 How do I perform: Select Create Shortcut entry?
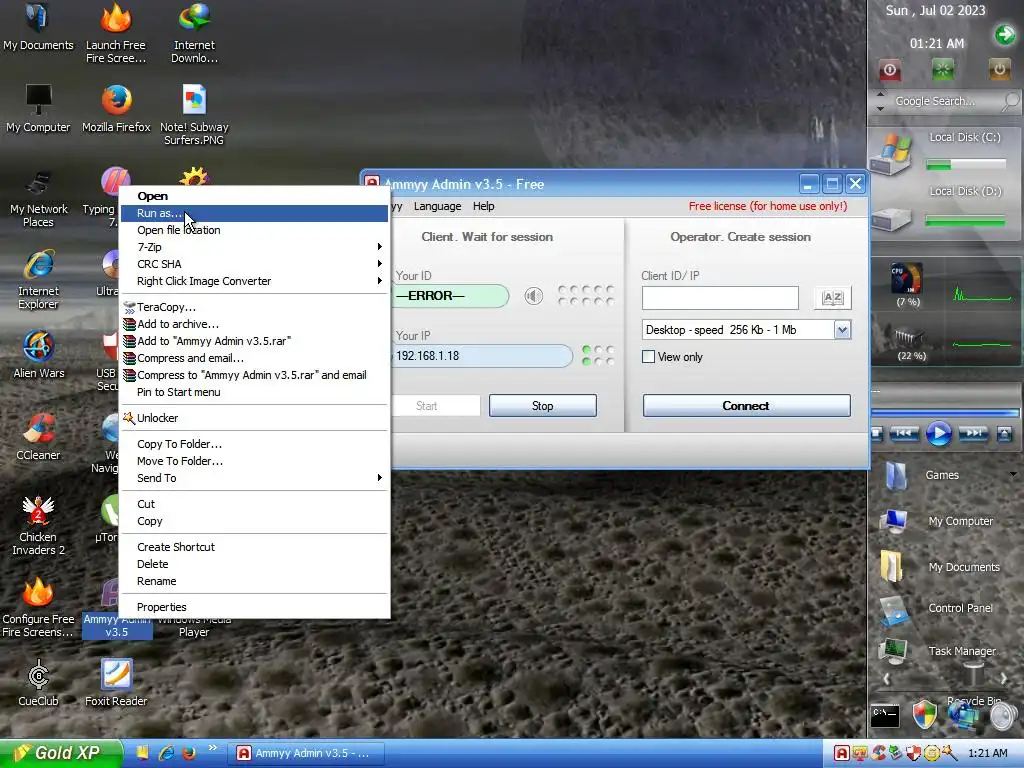(x=255, y=547)
